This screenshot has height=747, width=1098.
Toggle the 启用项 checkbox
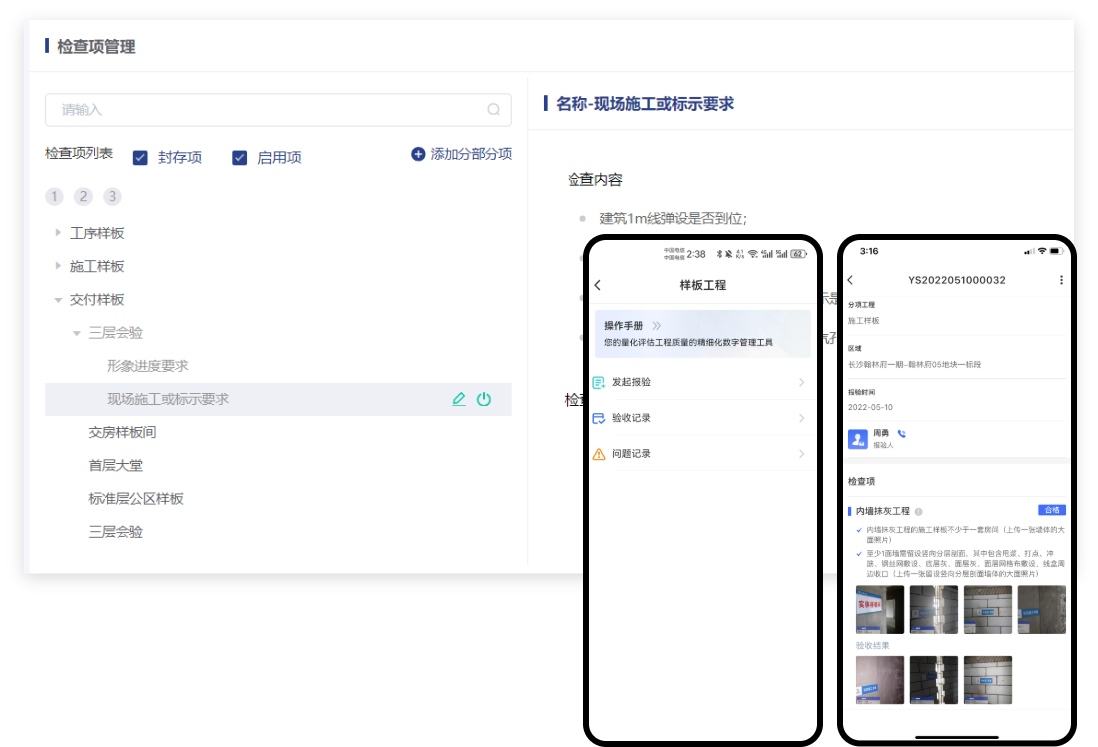pos(239,158)
